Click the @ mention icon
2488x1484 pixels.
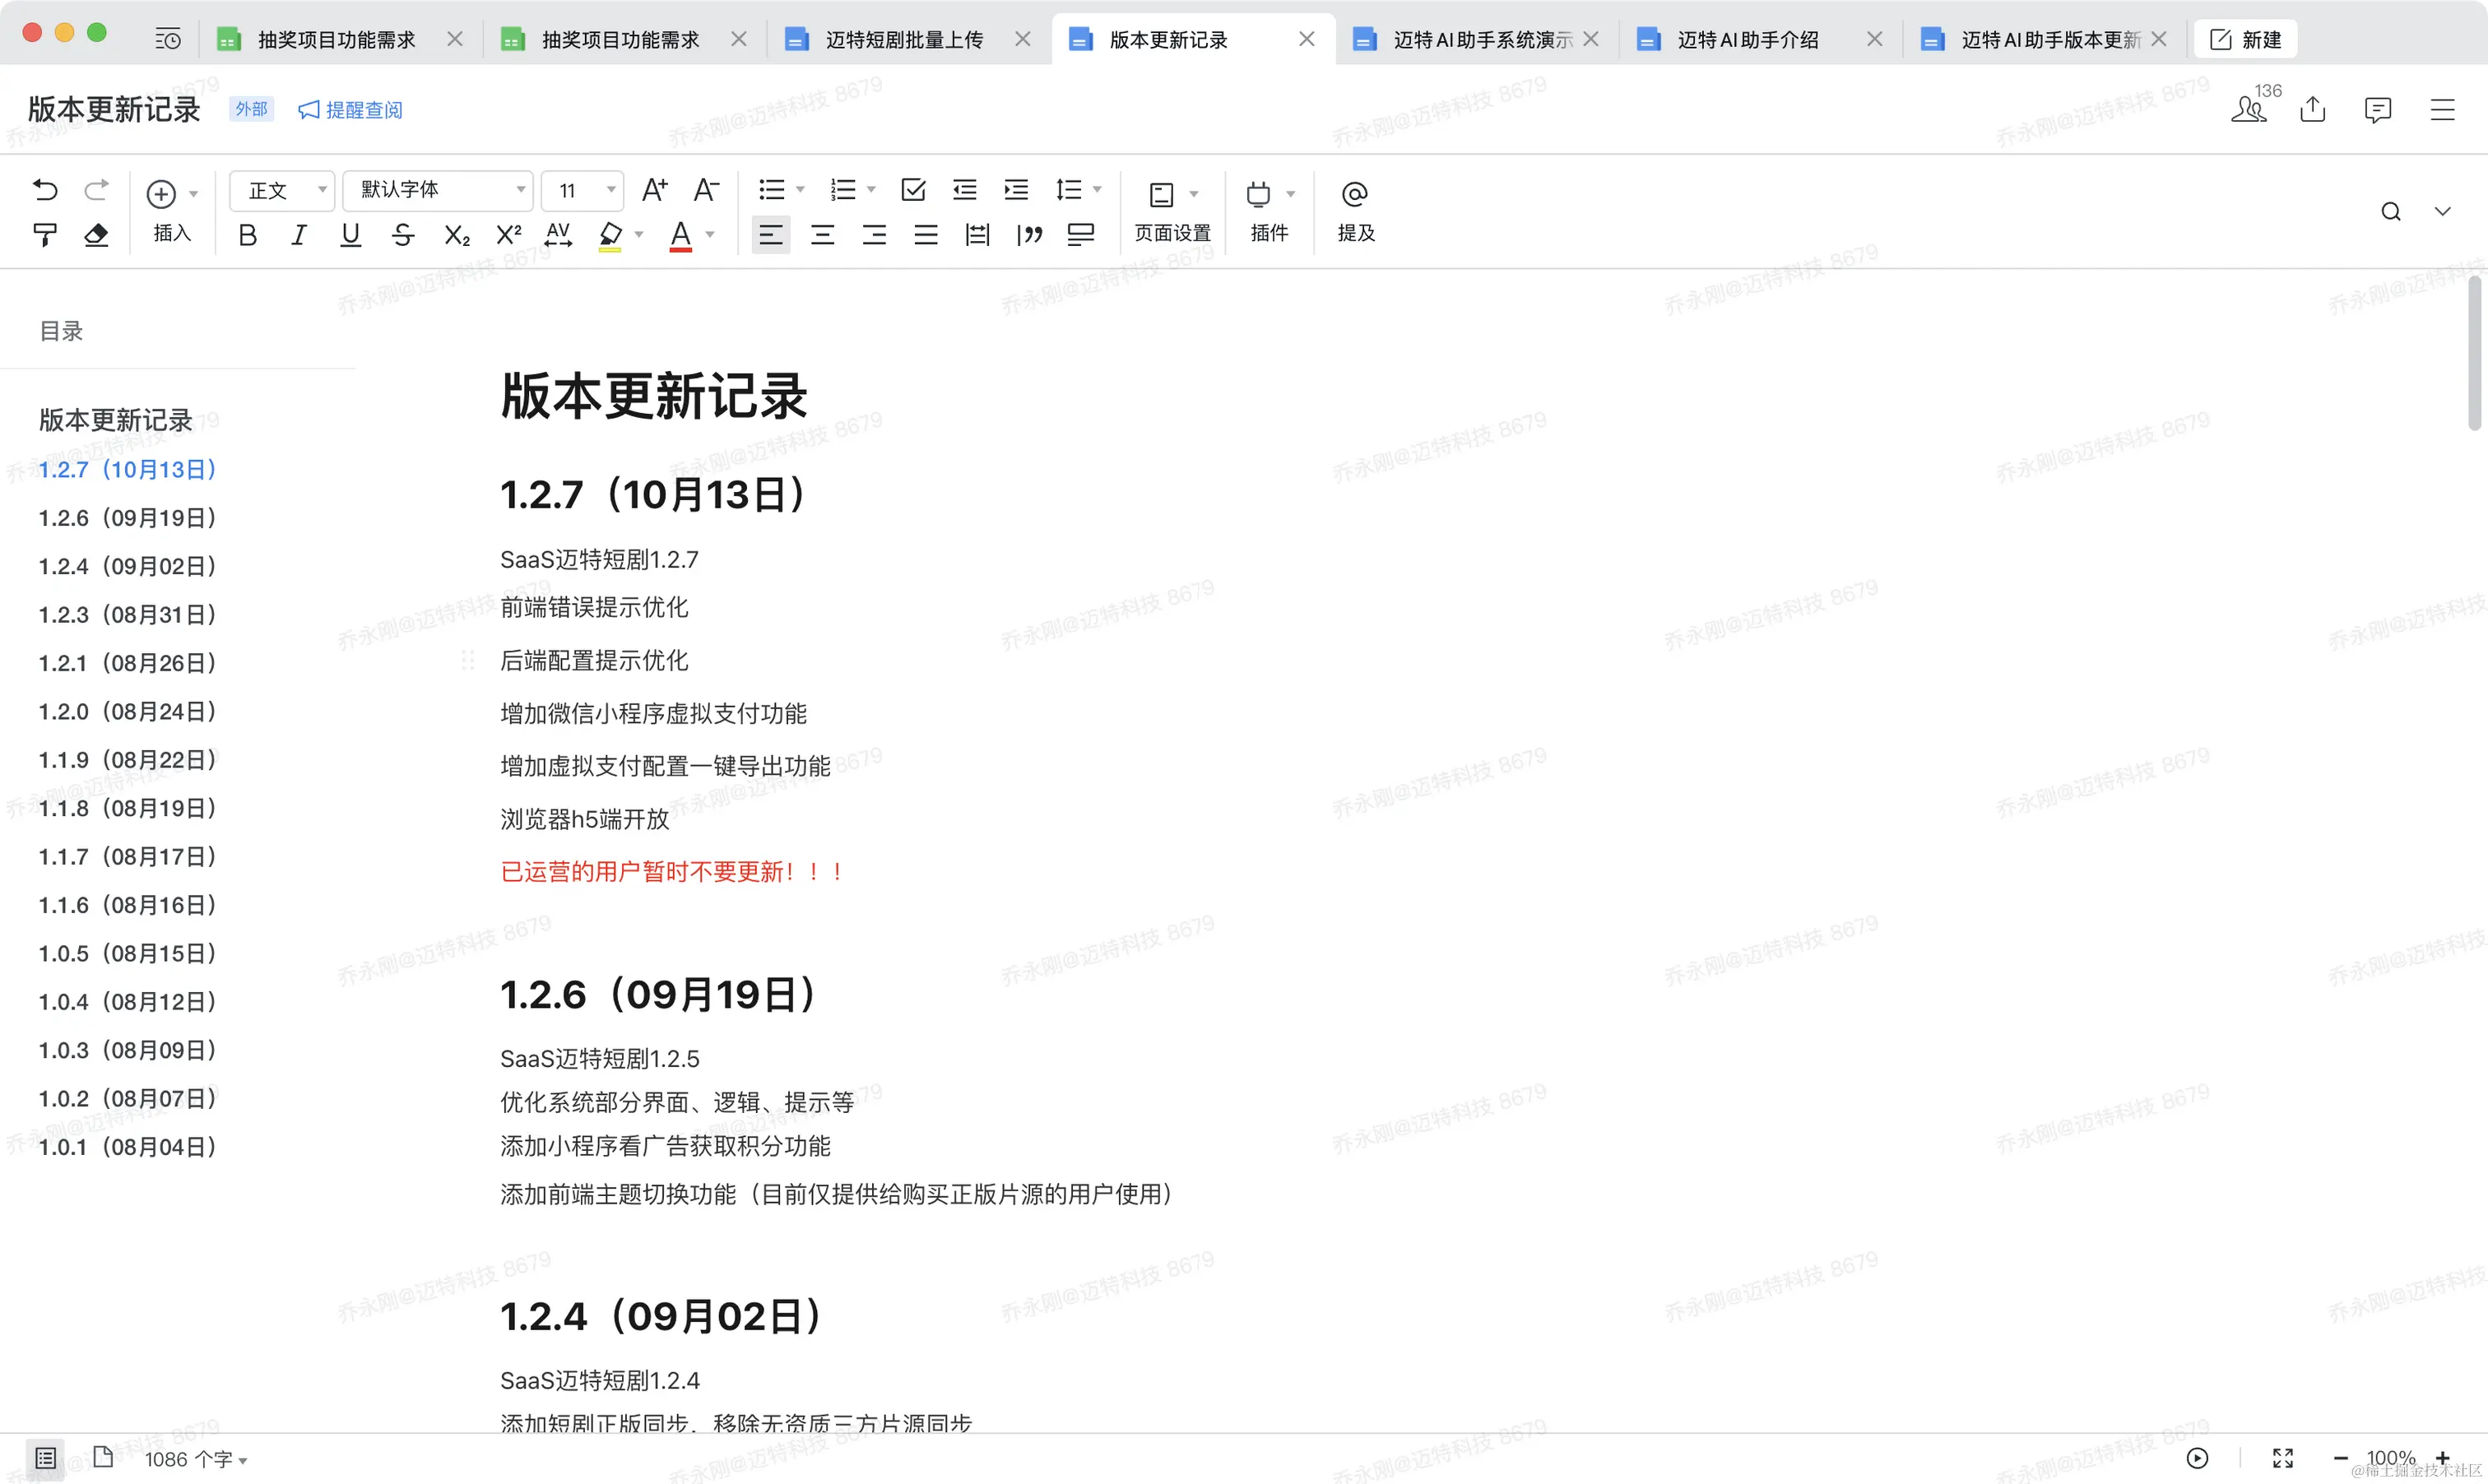click(1354, 194)
